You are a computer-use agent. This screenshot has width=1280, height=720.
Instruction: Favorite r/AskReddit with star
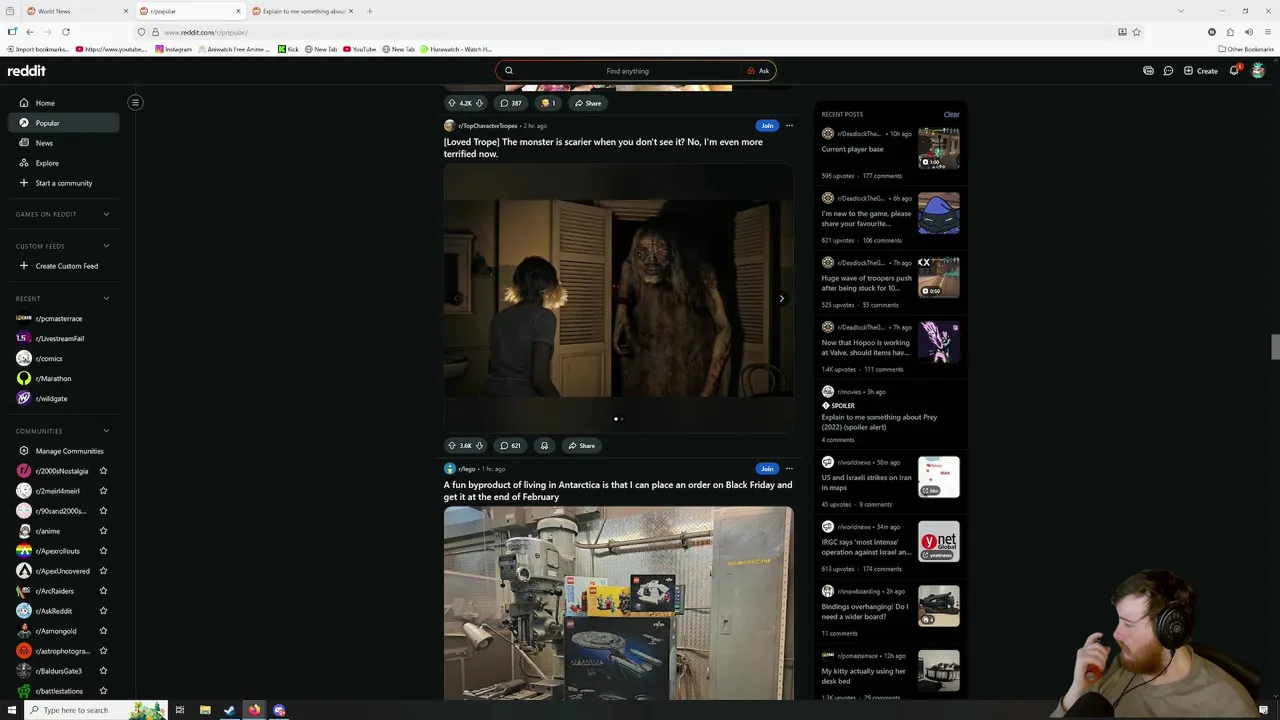click(x=103, y=611)
